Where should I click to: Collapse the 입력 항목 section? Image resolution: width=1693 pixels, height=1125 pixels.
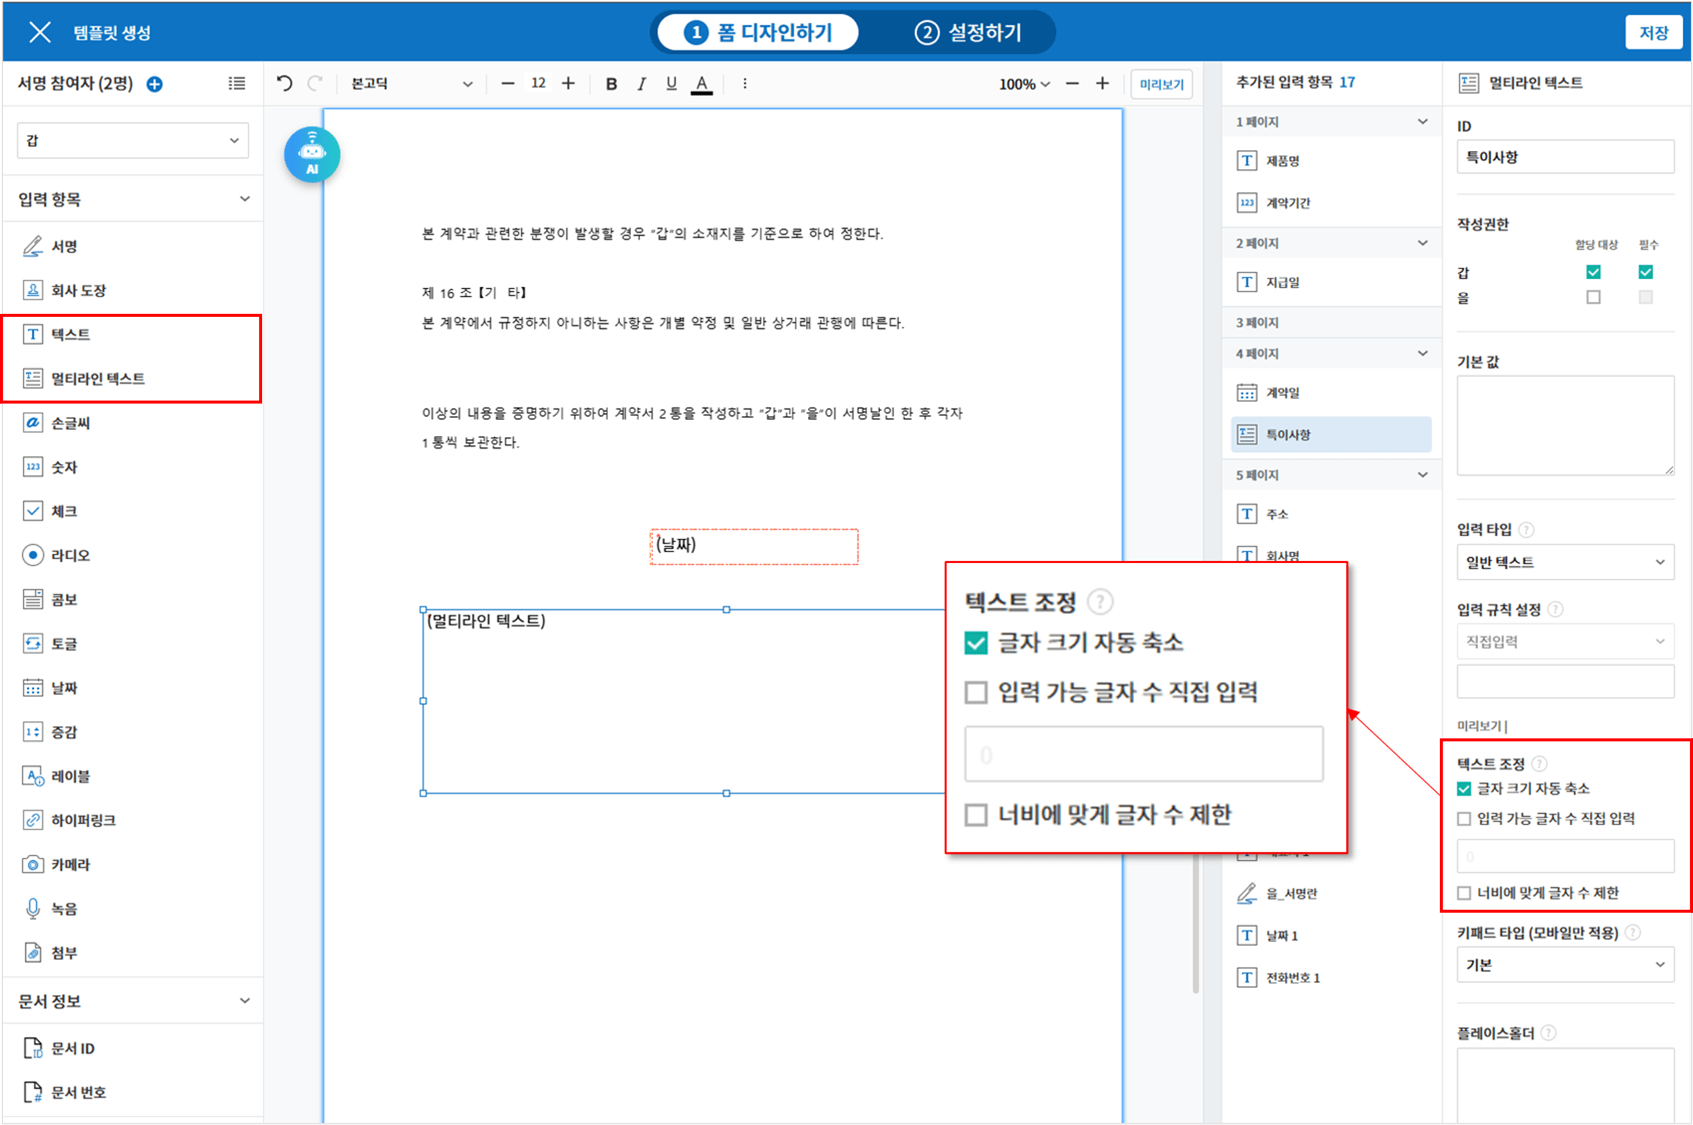(244, 199)
